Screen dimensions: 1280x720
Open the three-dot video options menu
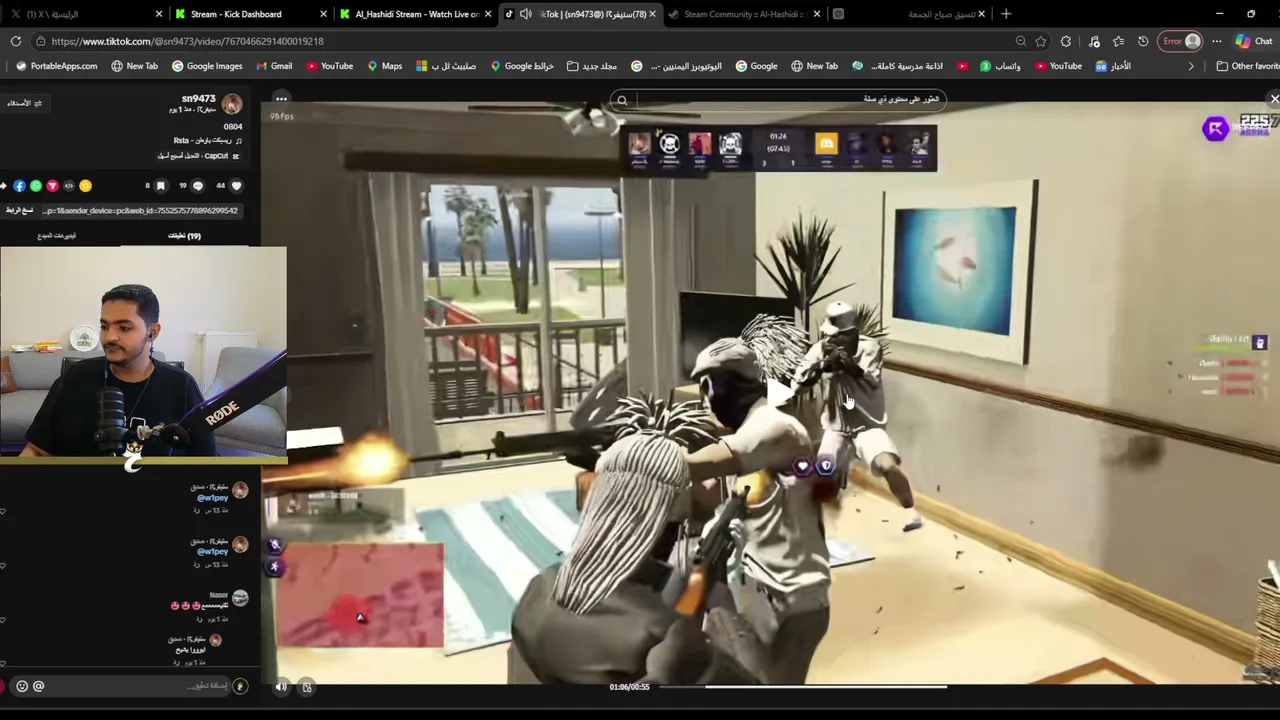click(x=281, y=99)
